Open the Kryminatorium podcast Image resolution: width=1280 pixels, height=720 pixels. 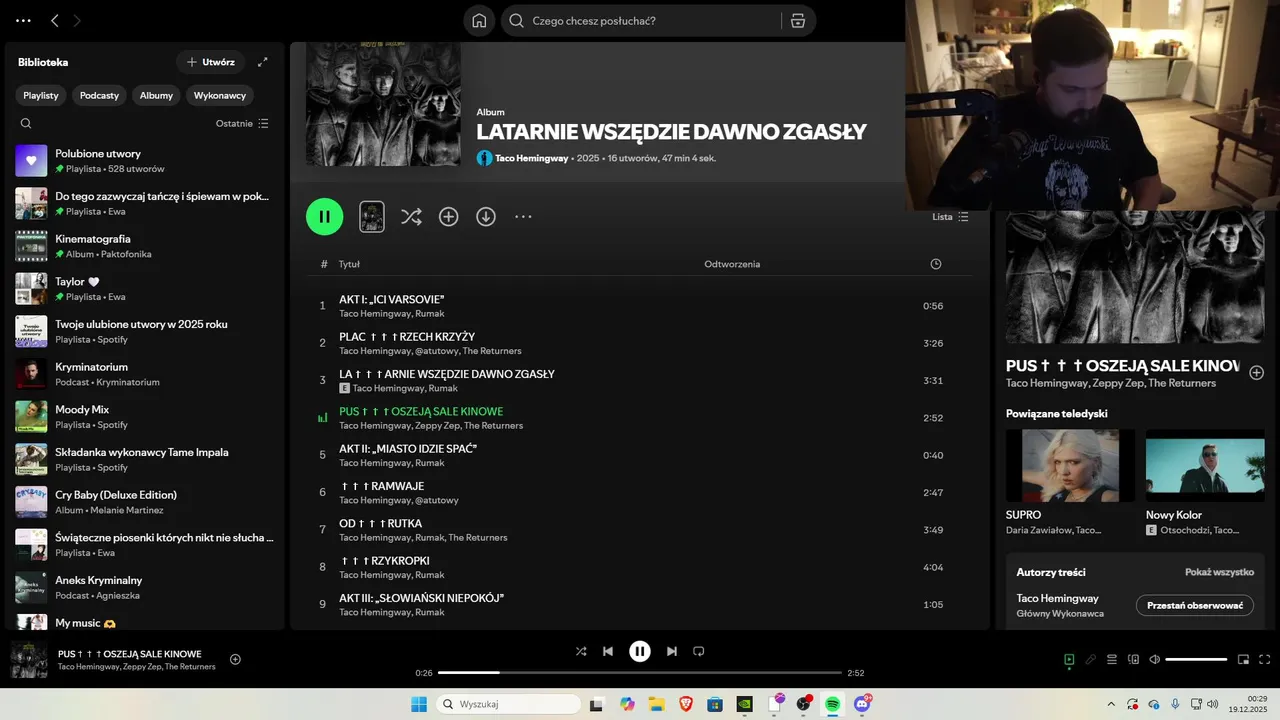click(x=145, y=374)
